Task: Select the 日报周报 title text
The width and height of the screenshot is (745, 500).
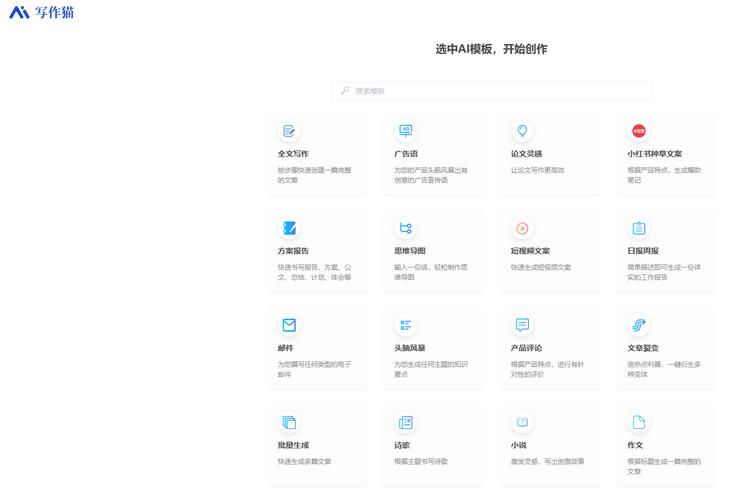Action: click(642, 250)
